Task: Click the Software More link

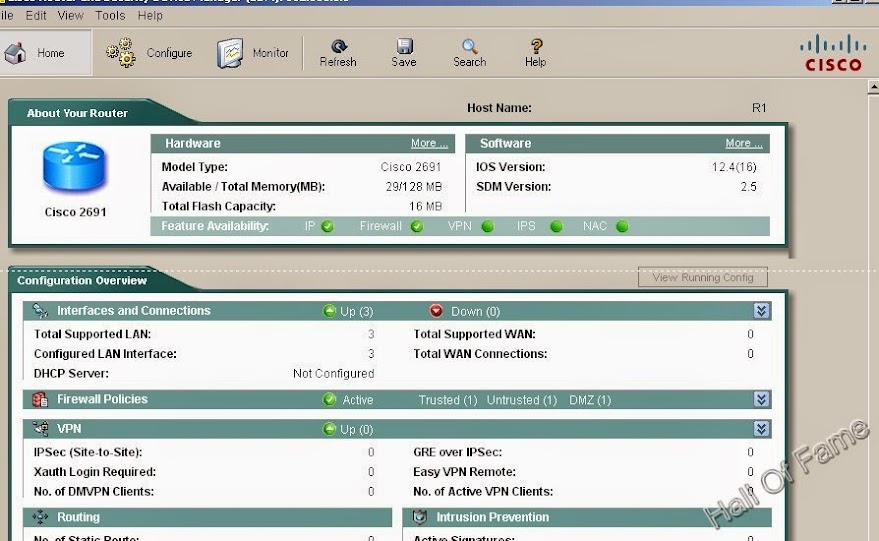Action: pos(743,143)
